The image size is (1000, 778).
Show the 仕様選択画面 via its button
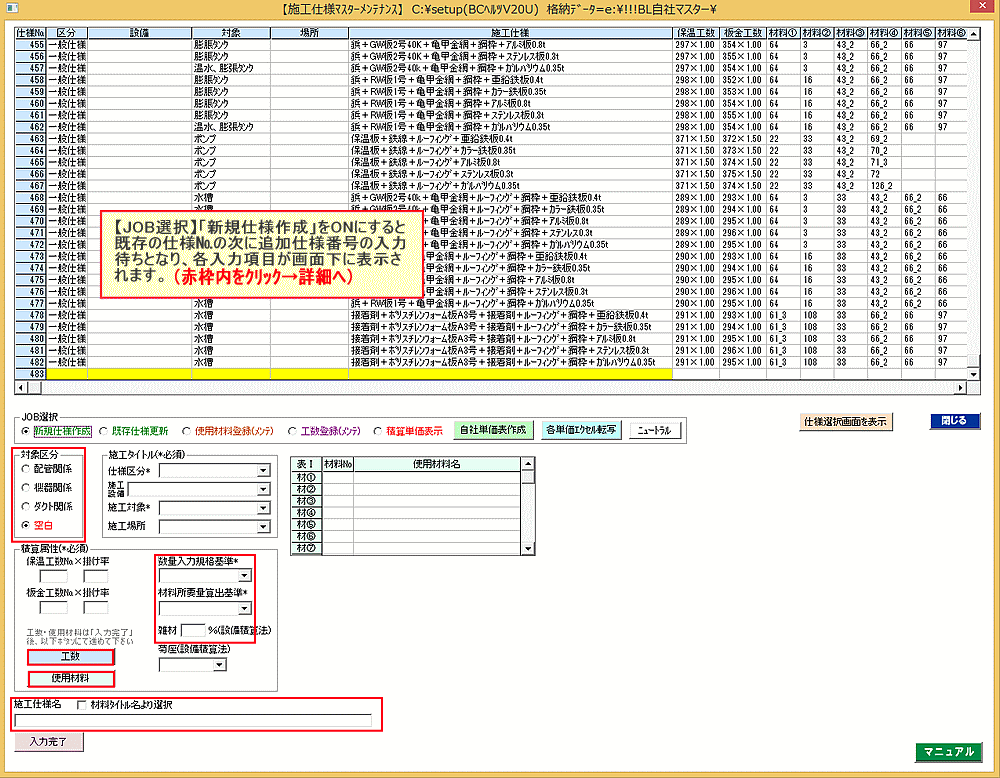coord(845,422)
